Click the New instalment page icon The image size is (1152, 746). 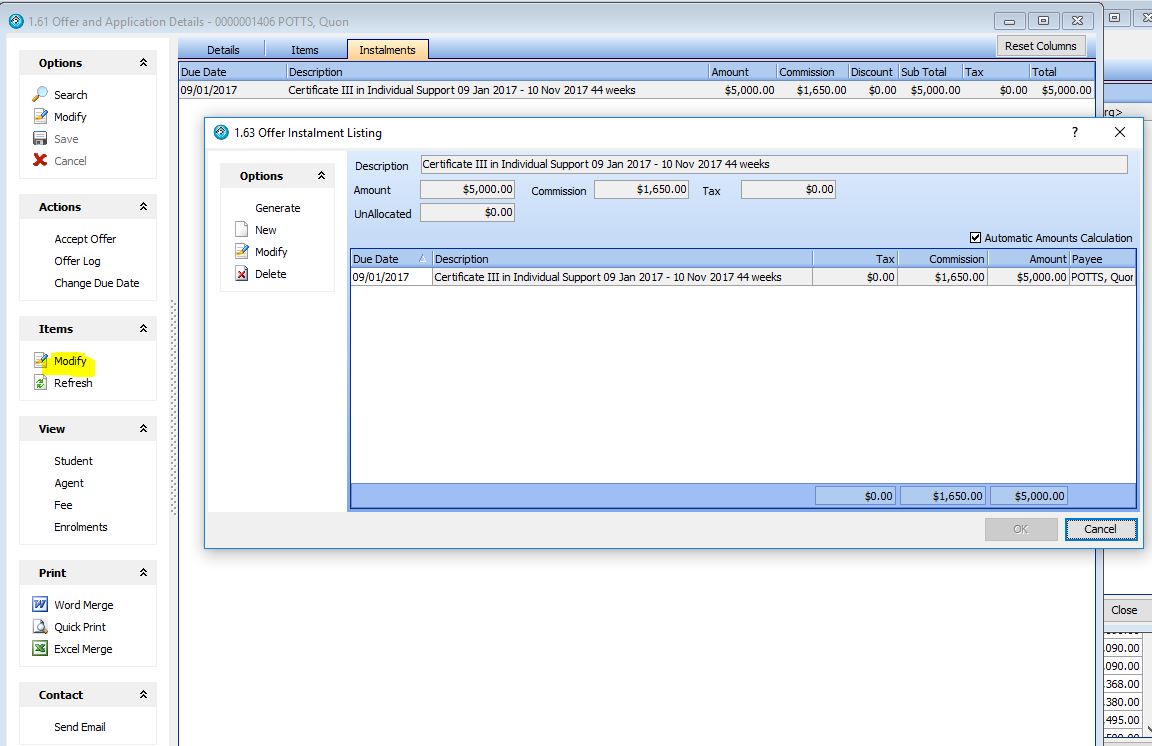241,230
